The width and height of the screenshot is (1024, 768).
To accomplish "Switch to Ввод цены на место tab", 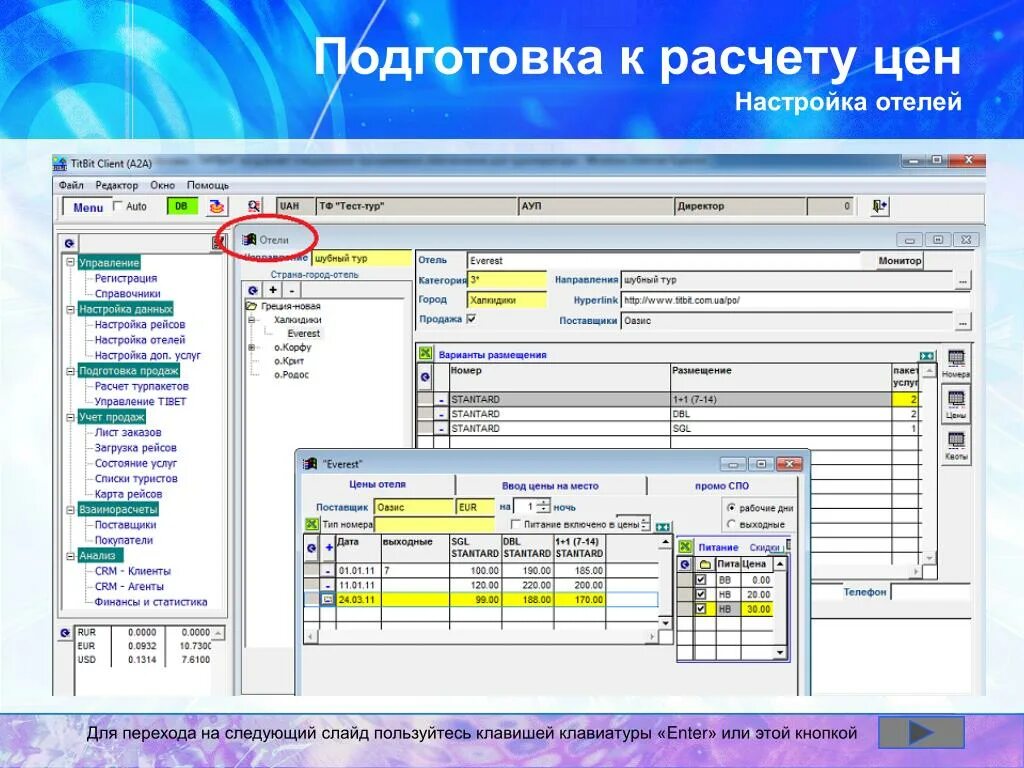I will pos(550,486).
